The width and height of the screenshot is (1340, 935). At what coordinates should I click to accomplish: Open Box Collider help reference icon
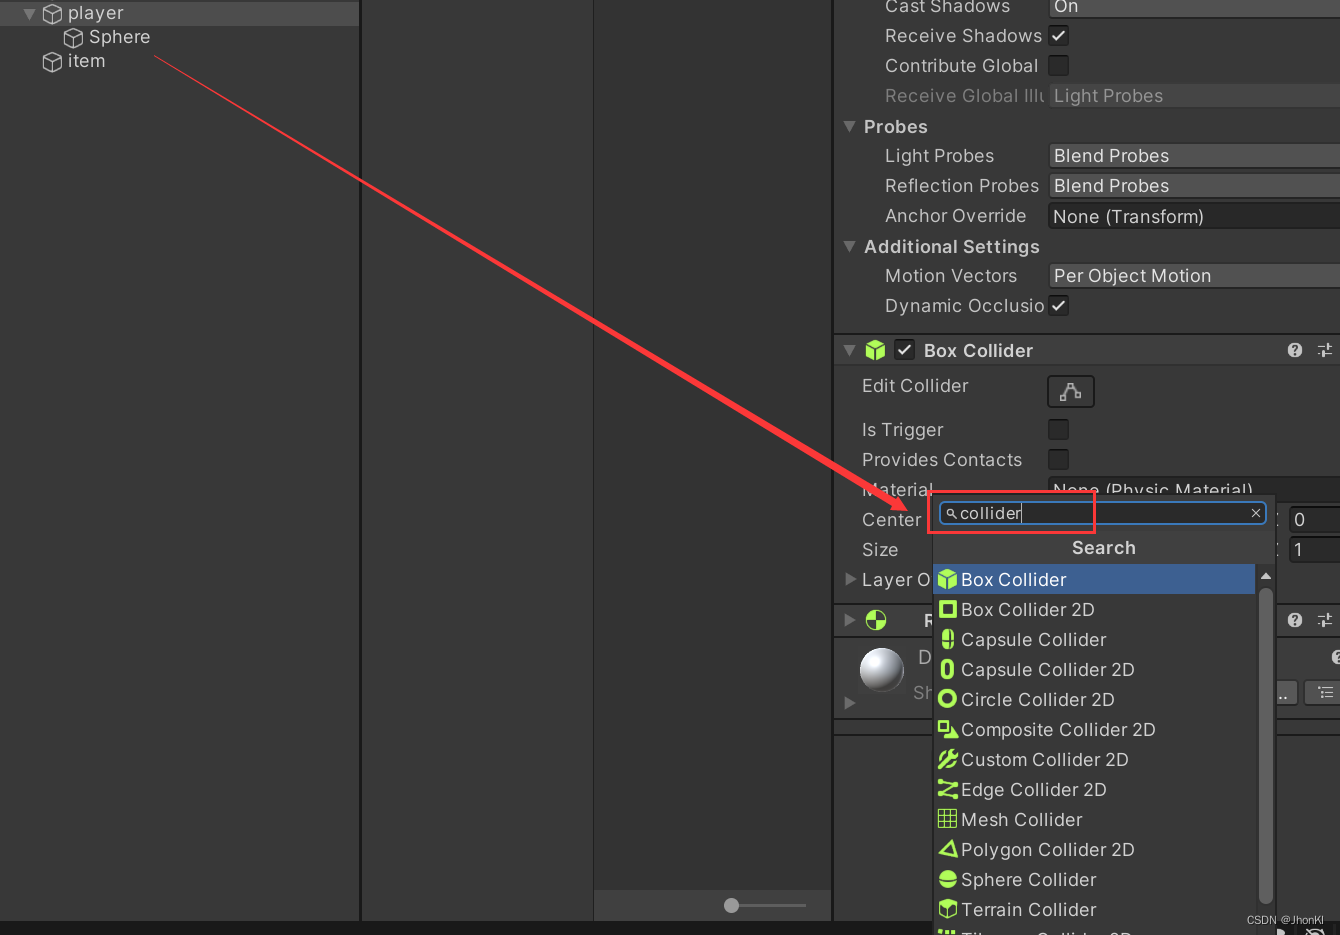1295,350
